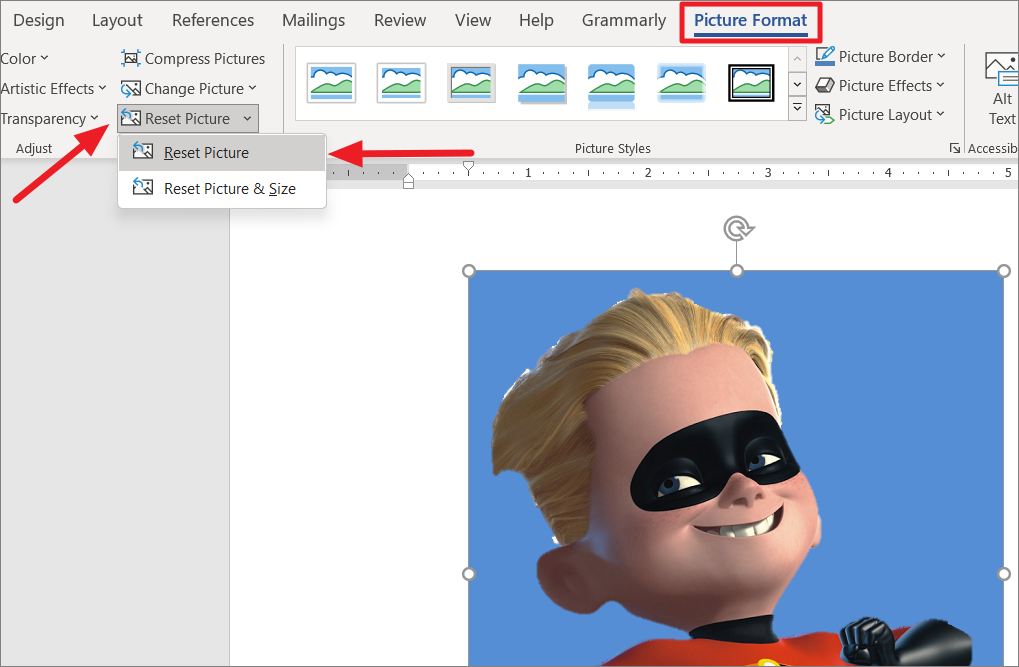
Task: Open the Transparency dropdown
Action: point(49,119)
